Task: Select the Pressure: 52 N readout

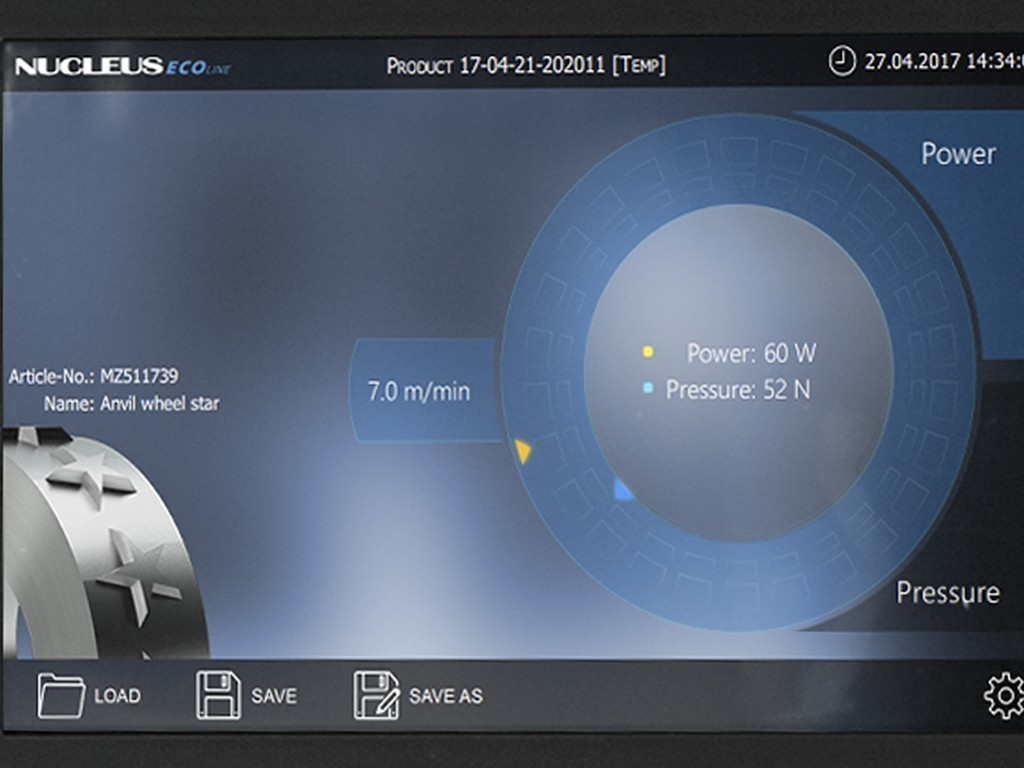Action: (x=738, y=390)
